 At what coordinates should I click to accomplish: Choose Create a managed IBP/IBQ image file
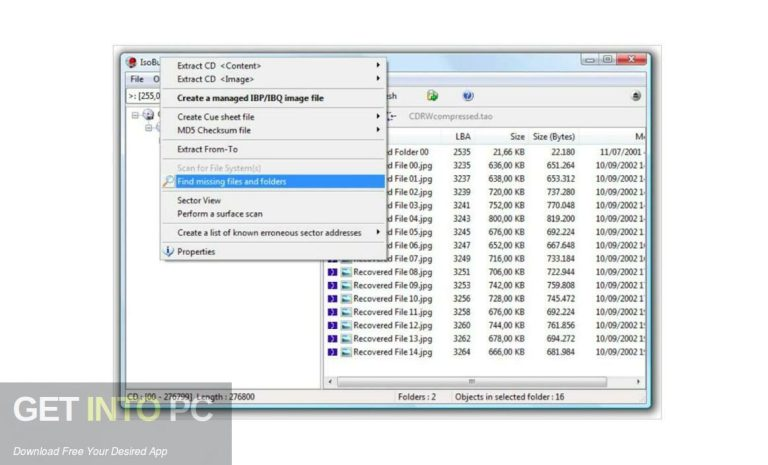tap(250, 98)
